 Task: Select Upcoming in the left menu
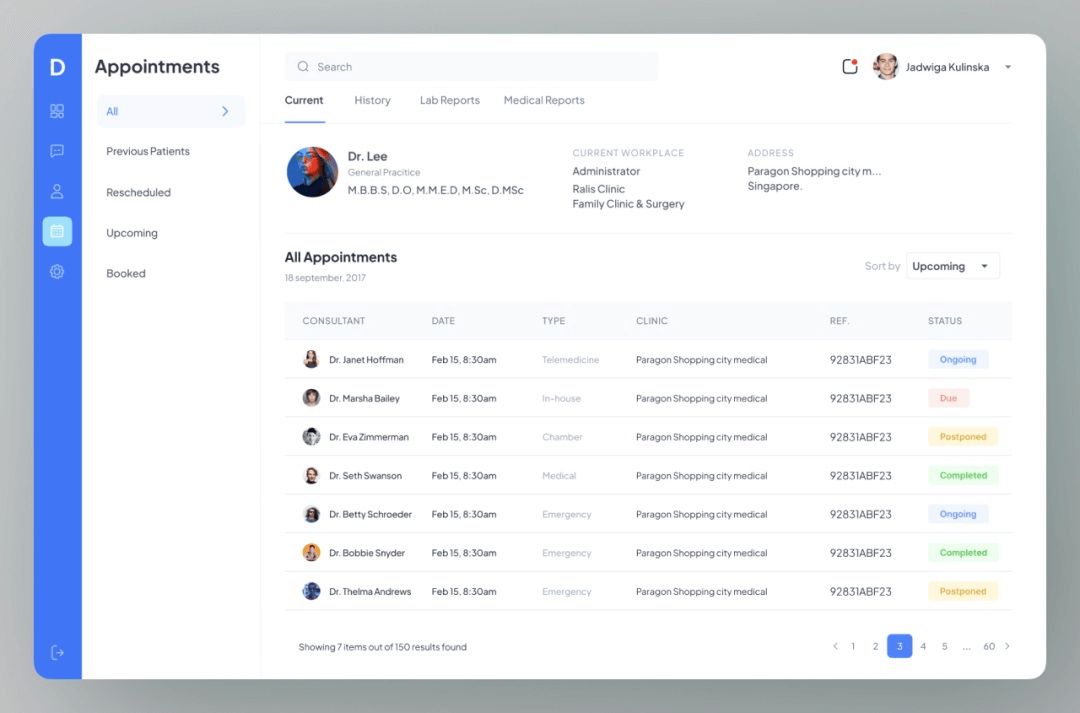132,233
